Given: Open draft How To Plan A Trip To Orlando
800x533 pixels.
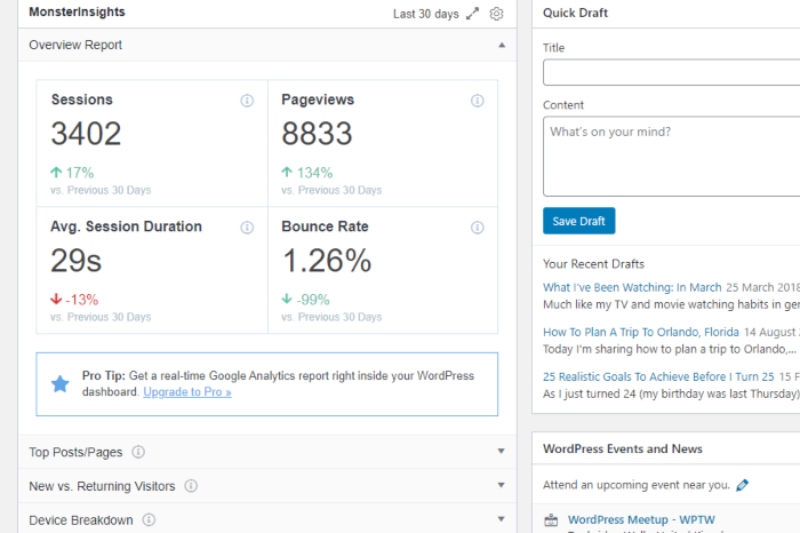Looking at the screenshot, I should [x=641, y=332].
